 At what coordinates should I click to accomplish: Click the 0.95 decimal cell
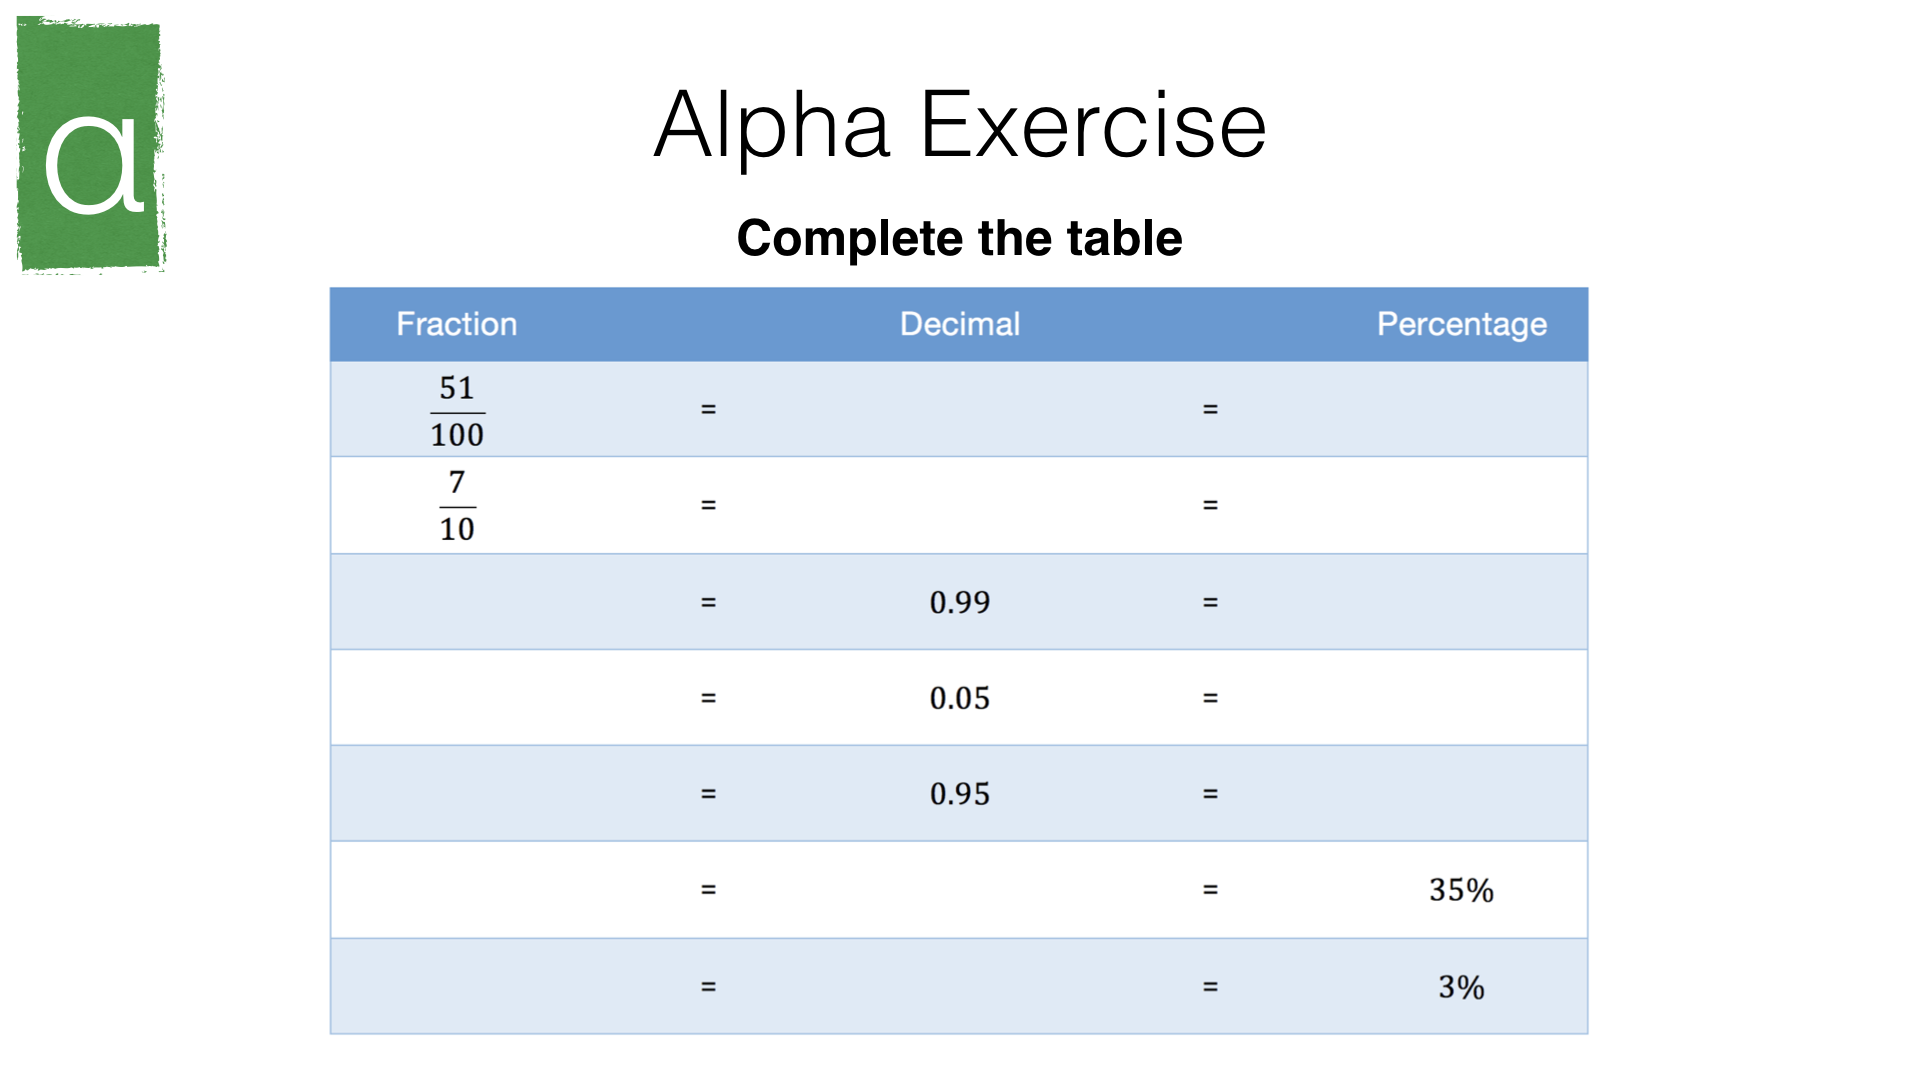click(960, 794)
